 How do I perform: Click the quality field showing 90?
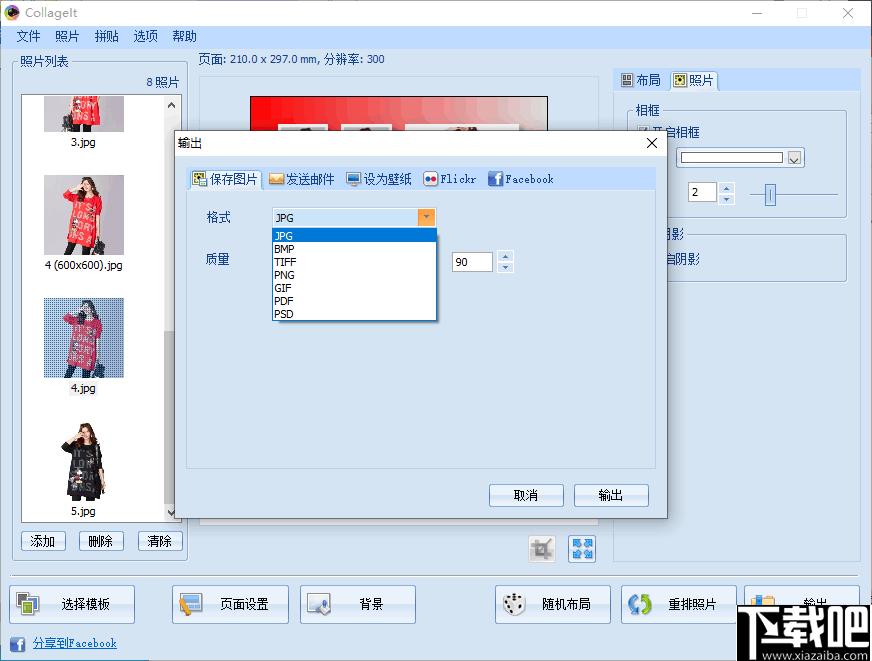tap(472, 262)
